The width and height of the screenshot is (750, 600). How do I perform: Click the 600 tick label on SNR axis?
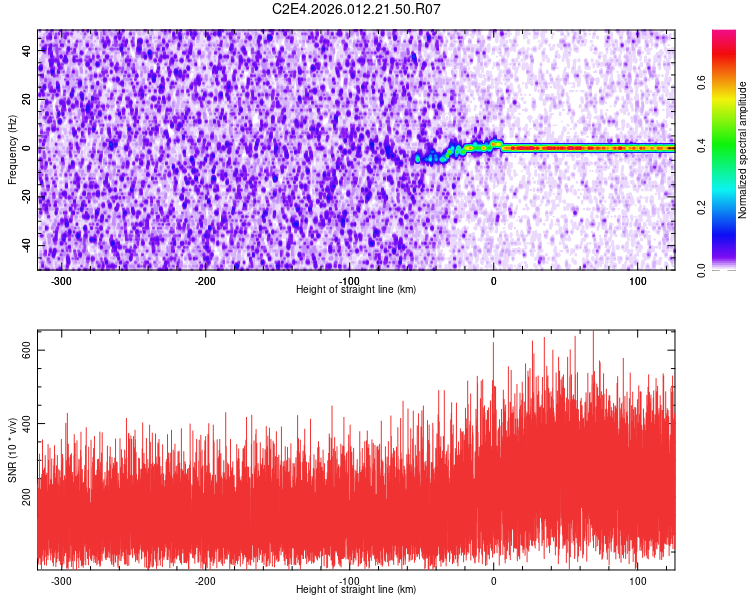click(29, 350)
